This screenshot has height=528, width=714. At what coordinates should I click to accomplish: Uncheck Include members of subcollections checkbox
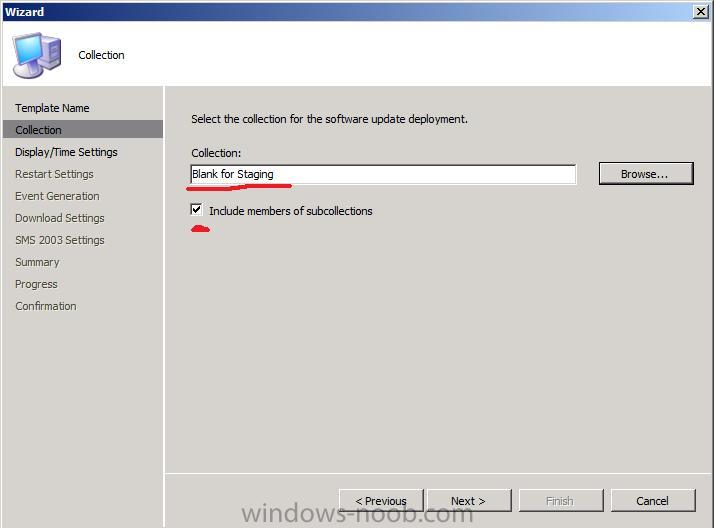point(196,210)
